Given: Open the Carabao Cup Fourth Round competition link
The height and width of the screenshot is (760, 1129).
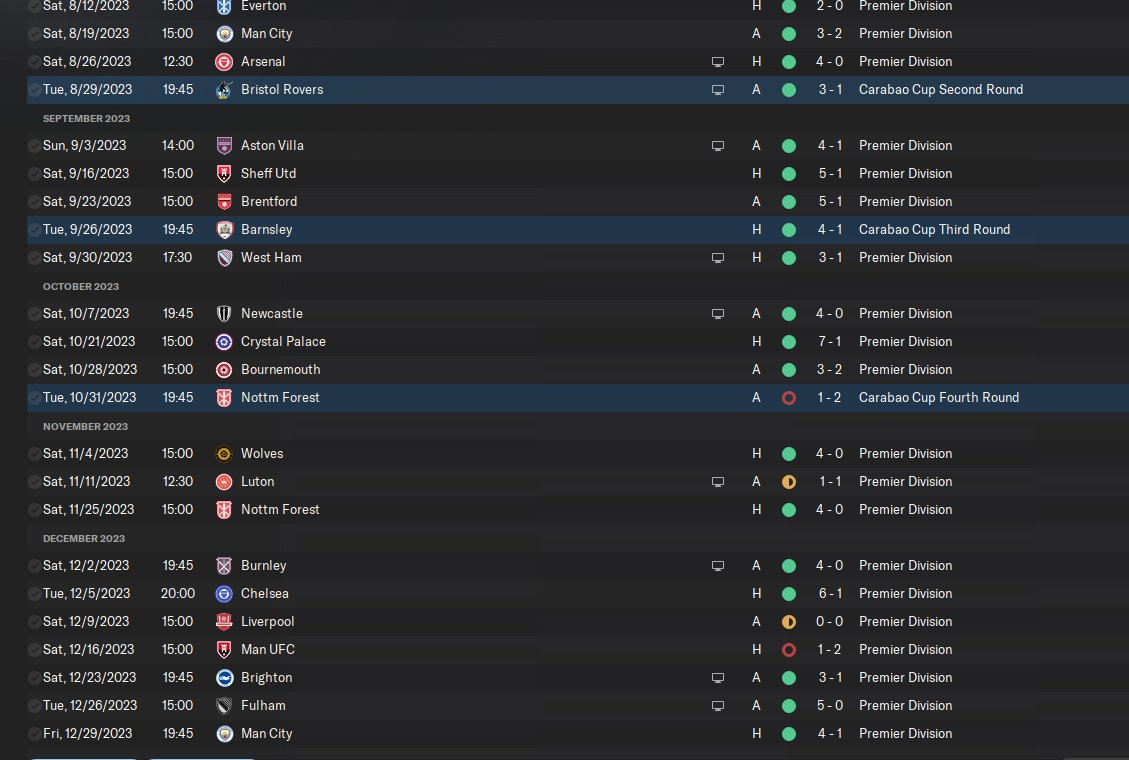Looking at the screenshot, I should coord(939,397).
